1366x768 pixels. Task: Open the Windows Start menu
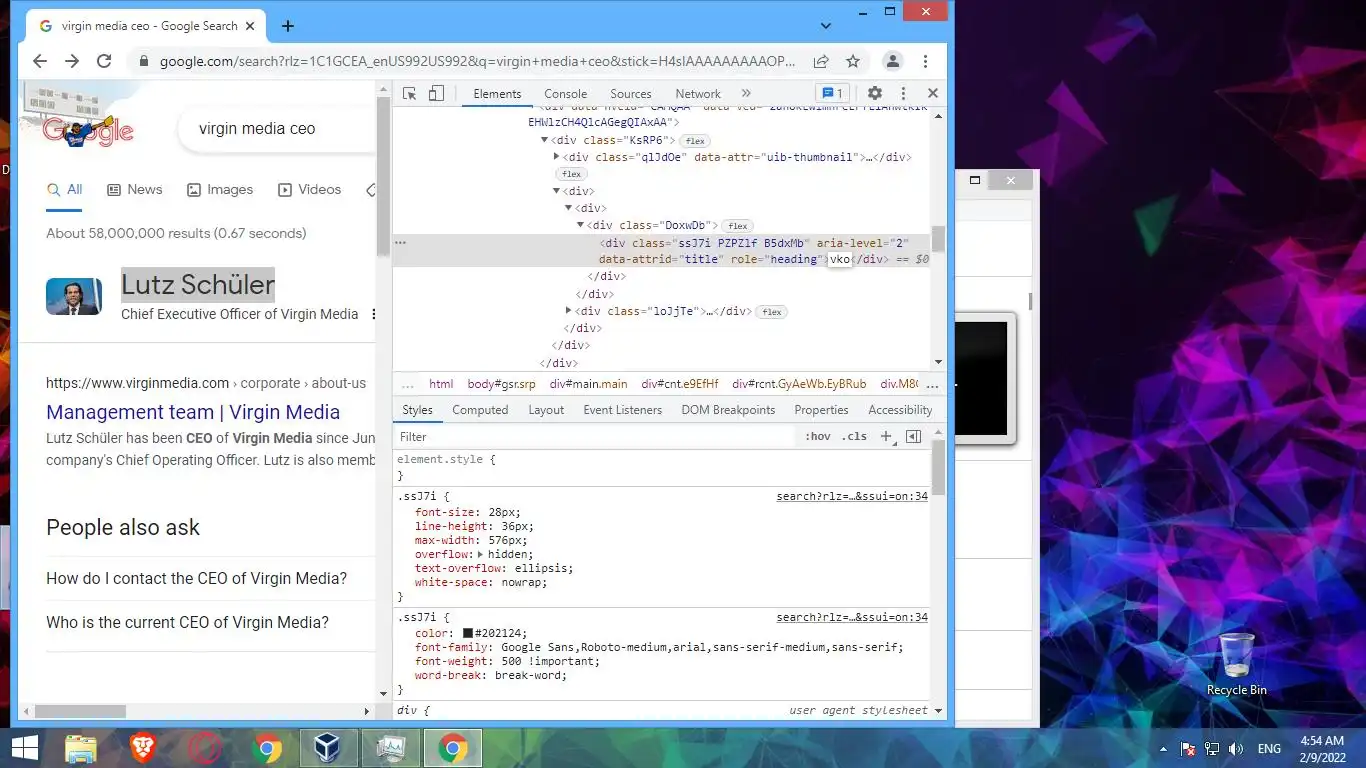[x=24, y=748]
